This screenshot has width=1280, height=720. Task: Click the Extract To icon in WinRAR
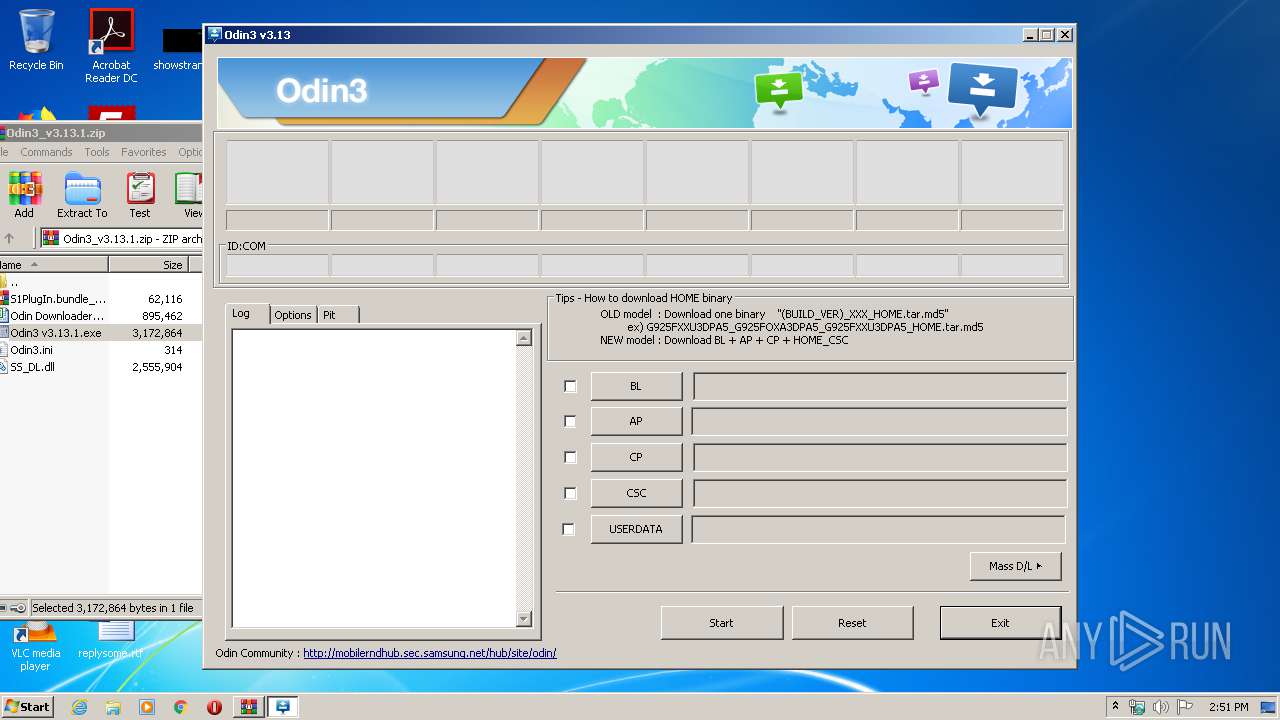coord(82,195)
